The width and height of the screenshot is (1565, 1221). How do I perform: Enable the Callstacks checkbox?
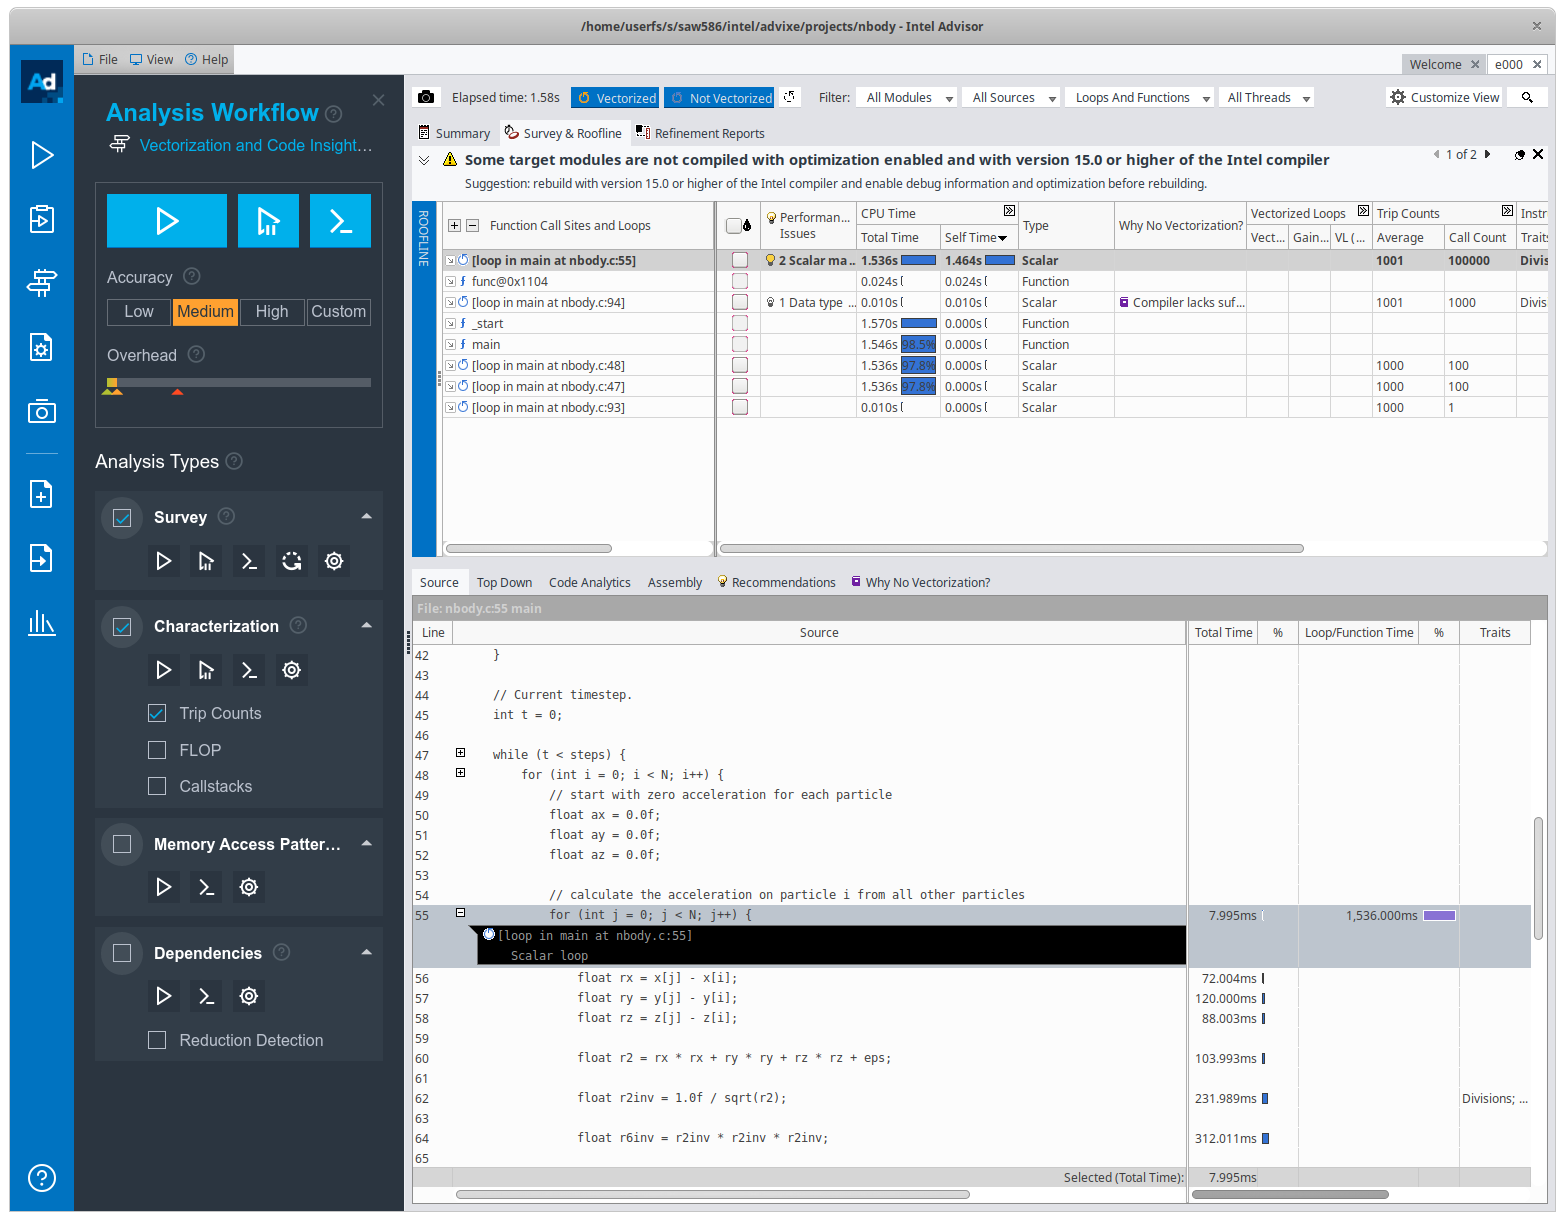pos(157,786)
